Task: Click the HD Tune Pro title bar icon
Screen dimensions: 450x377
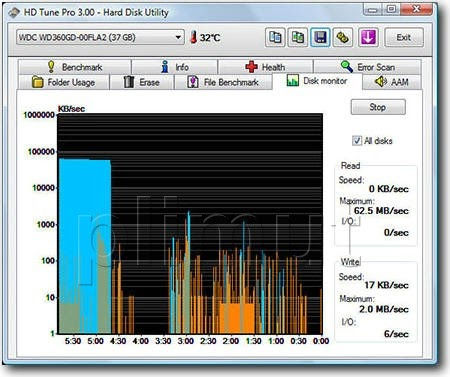Action: click(x=14, y=12)
